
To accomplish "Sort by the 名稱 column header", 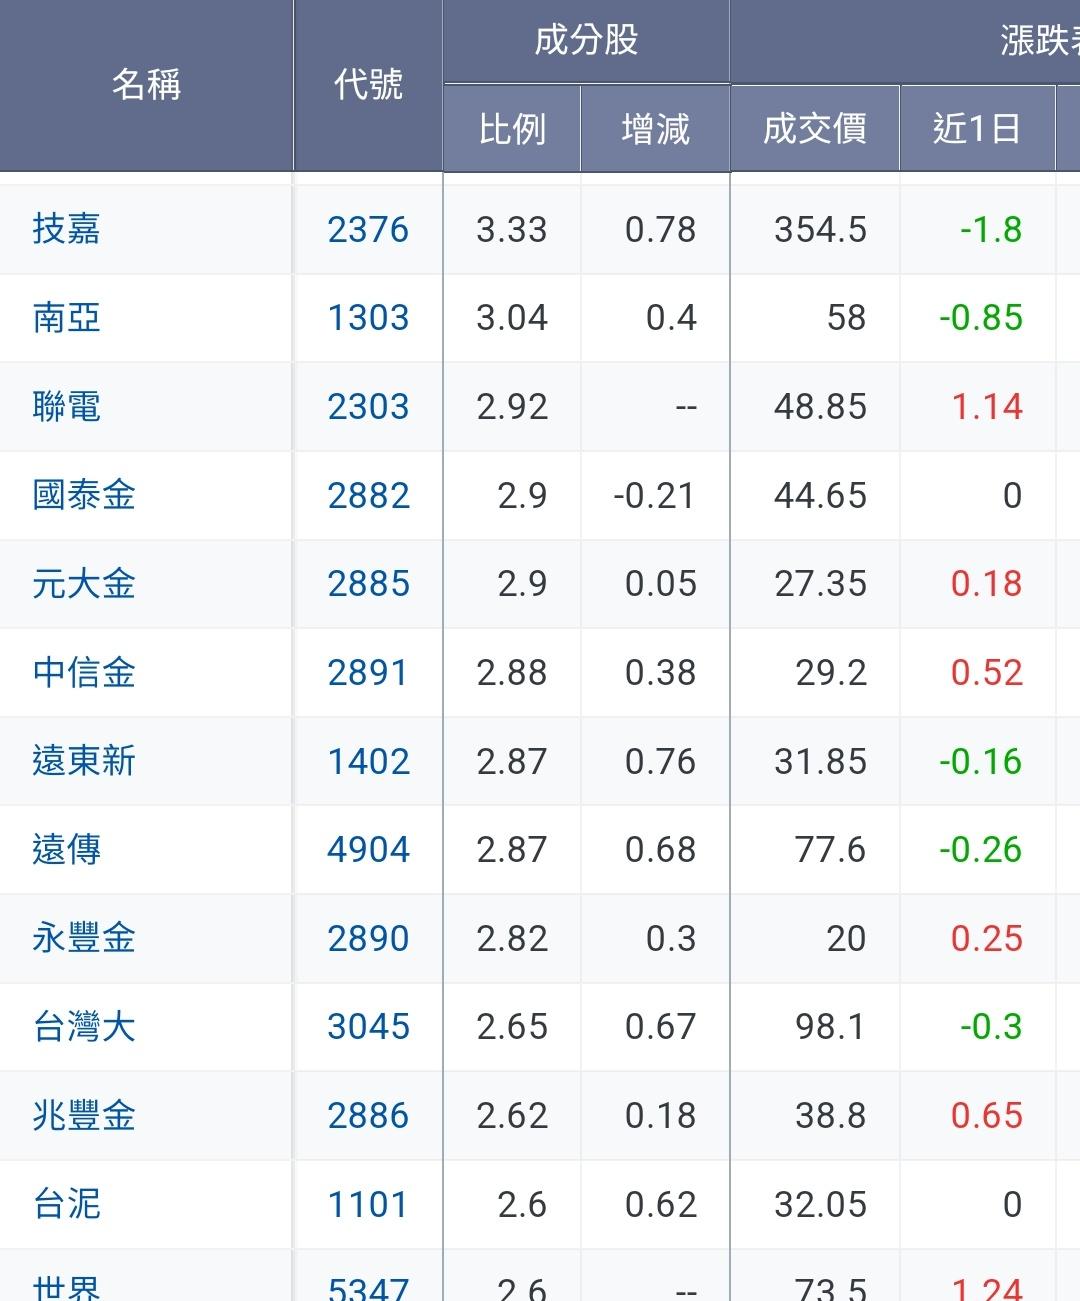I will coord(146,85).
